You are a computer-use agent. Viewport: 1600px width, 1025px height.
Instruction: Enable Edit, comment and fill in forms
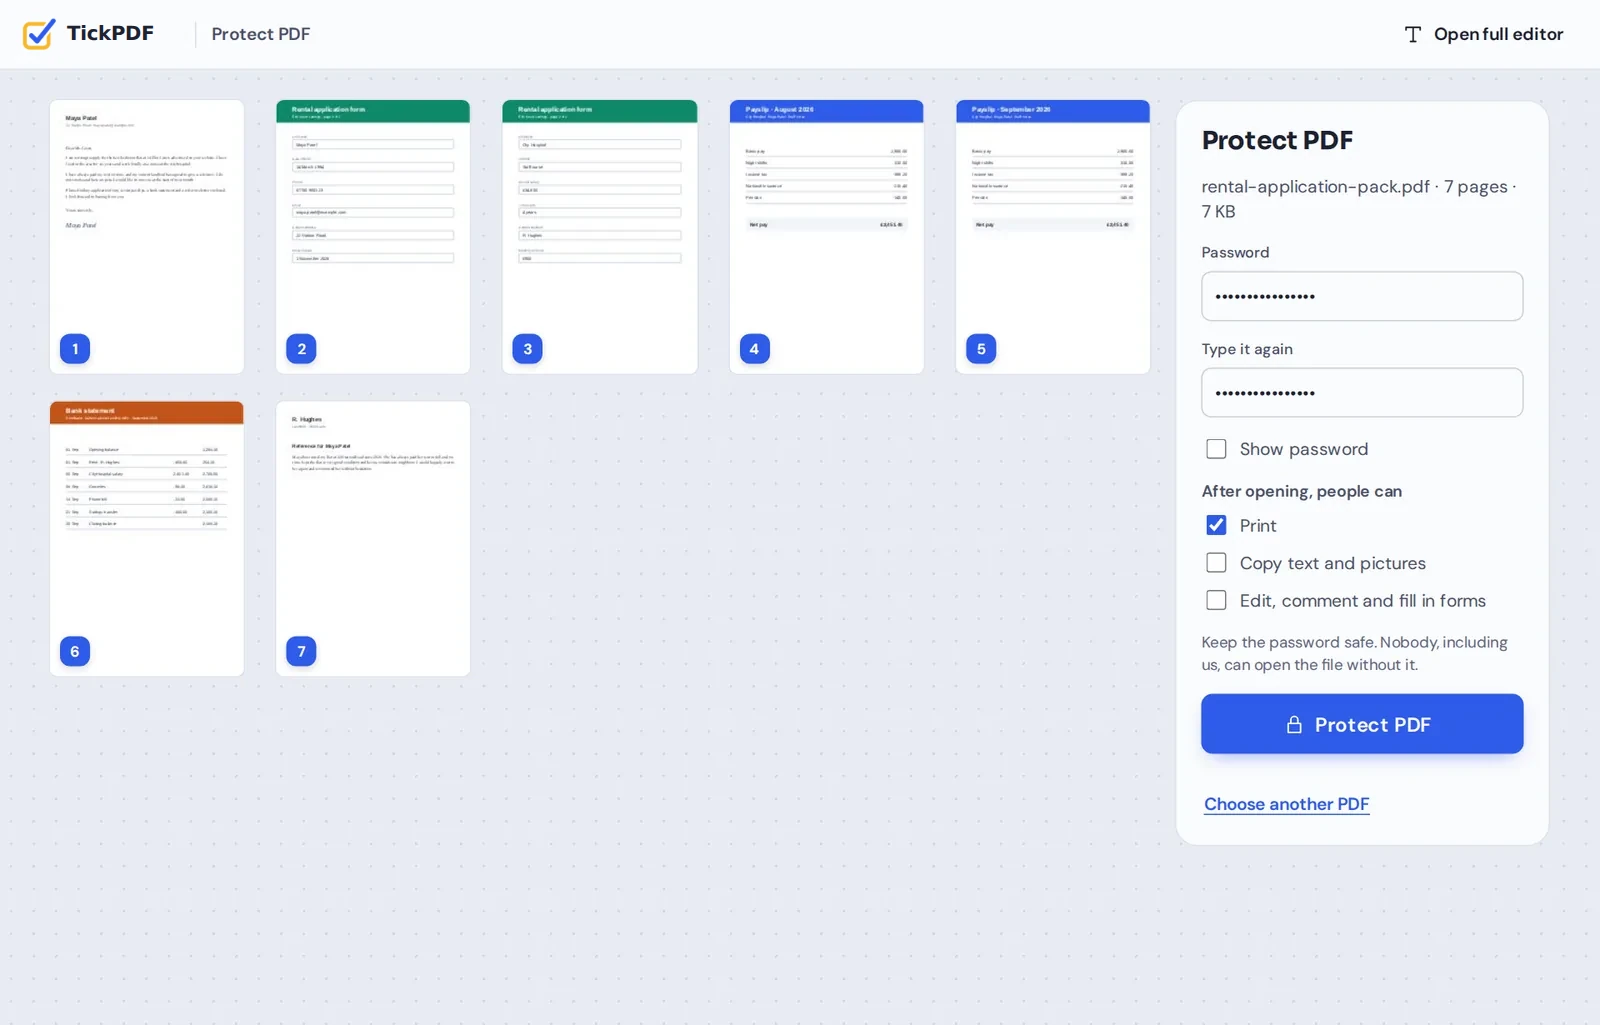(1216, 601)
